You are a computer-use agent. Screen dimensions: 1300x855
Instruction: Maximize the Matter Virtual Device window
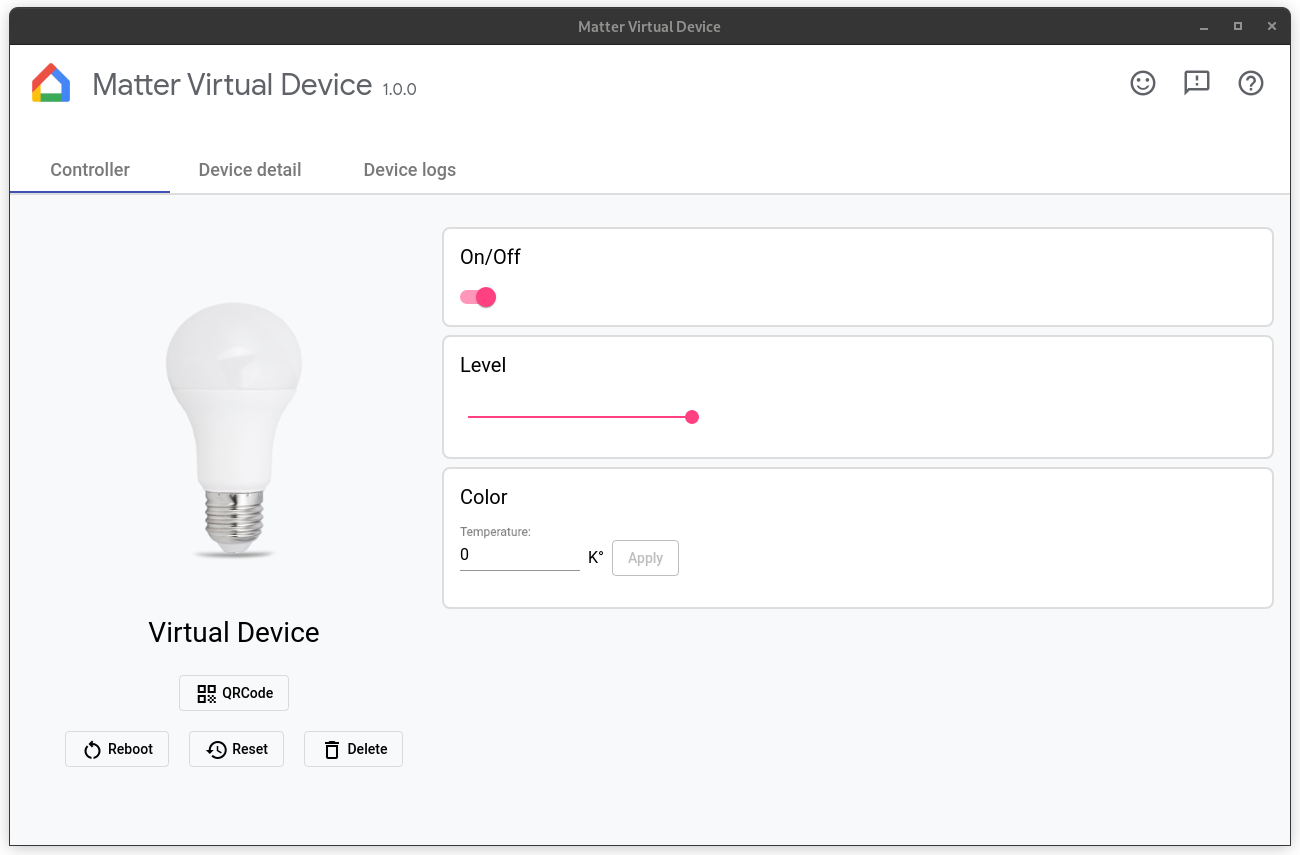pyautogui.click(x=1238, y=26)
